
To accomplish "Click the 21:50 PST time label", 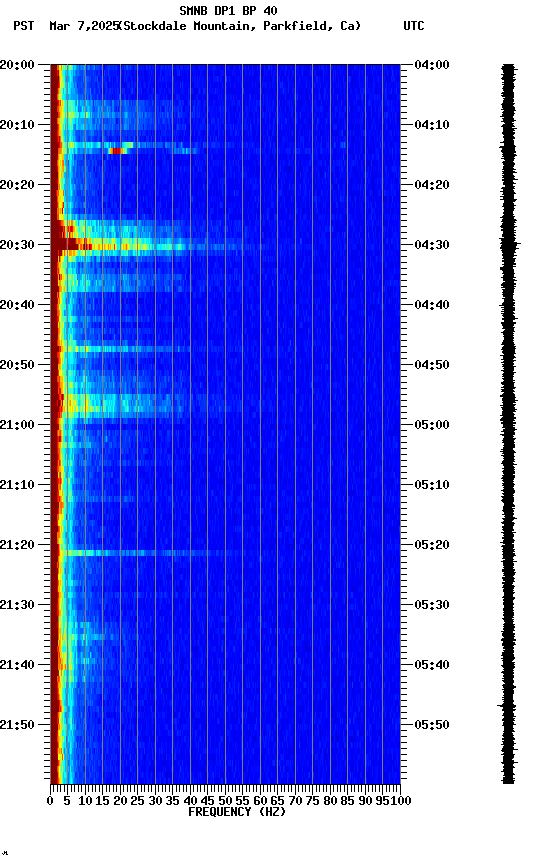I will click(17, 725).
